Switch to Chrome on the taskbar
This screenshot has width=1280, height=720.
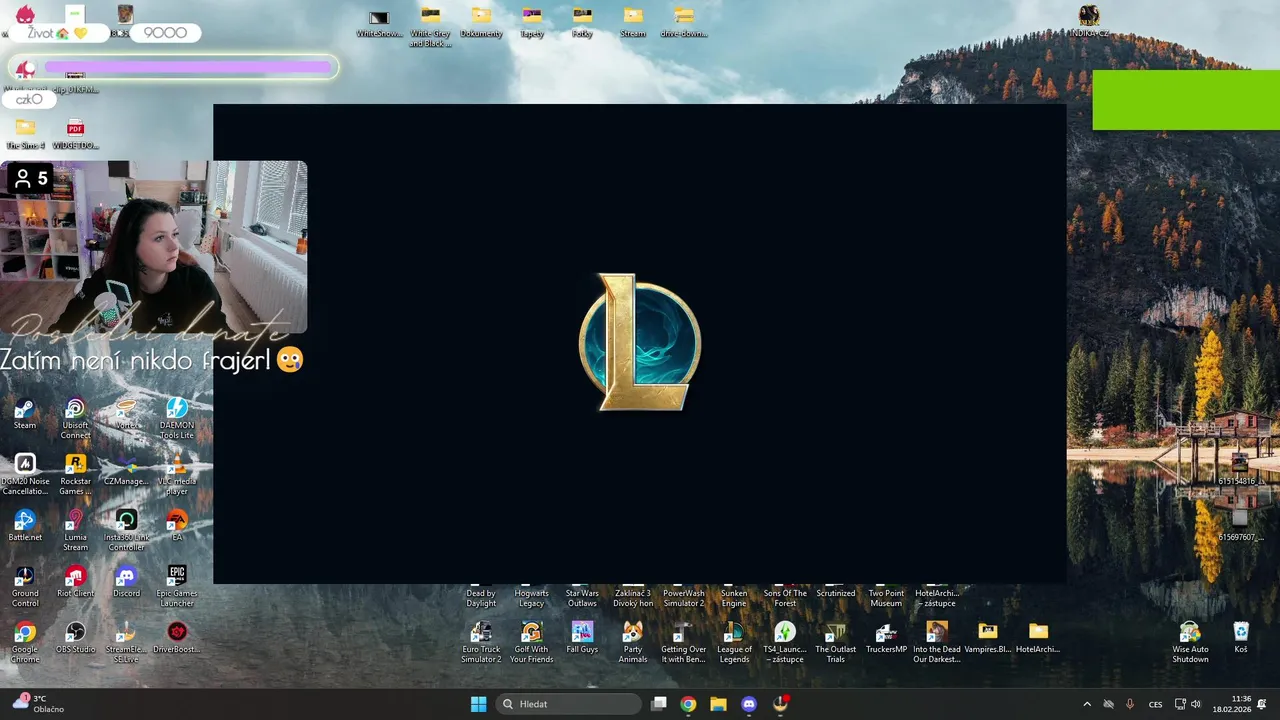688,704
